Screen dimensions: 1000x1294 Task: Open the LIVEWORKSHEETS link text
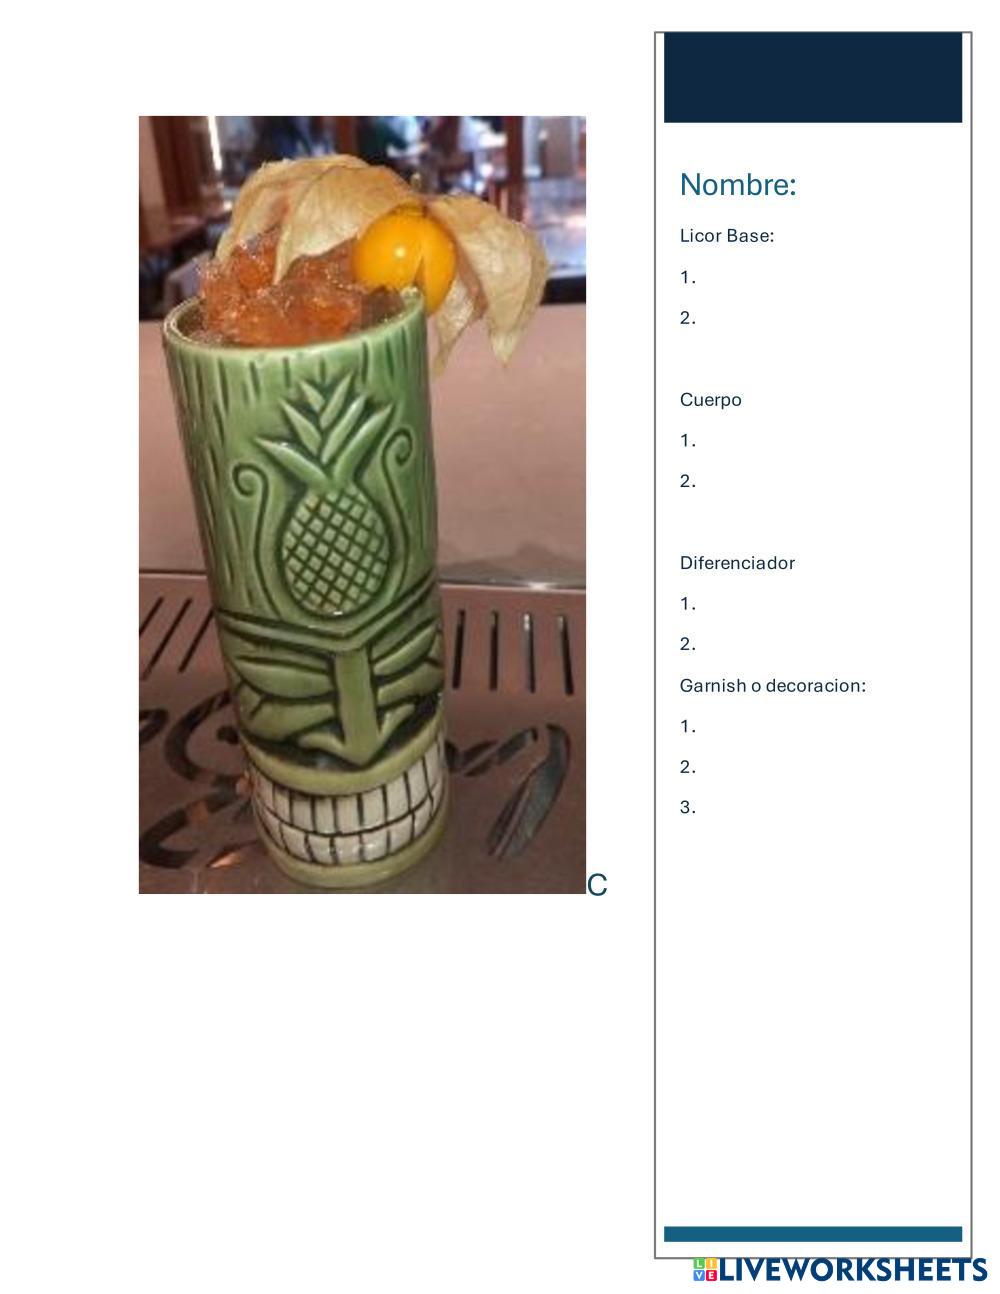click(x=854, y=1270)
